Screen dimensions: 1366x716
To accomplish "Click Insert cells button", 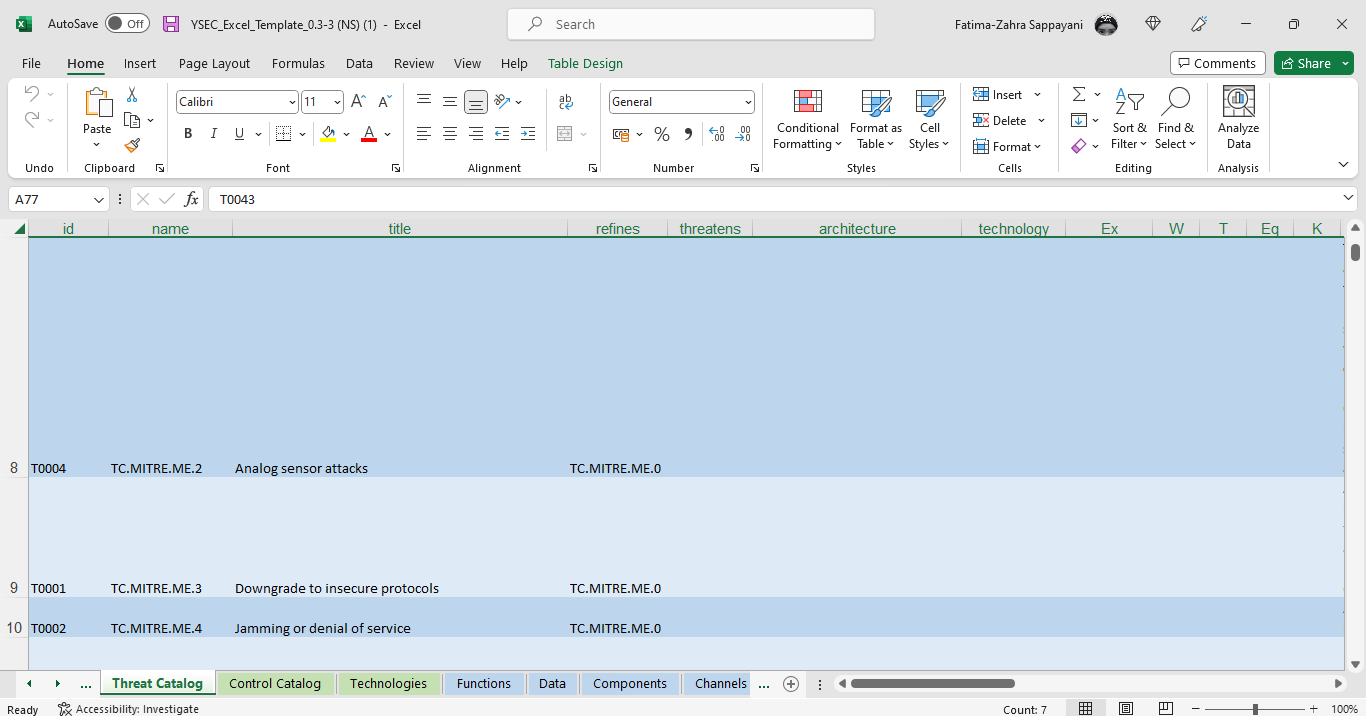I will tap(1008, 94).
